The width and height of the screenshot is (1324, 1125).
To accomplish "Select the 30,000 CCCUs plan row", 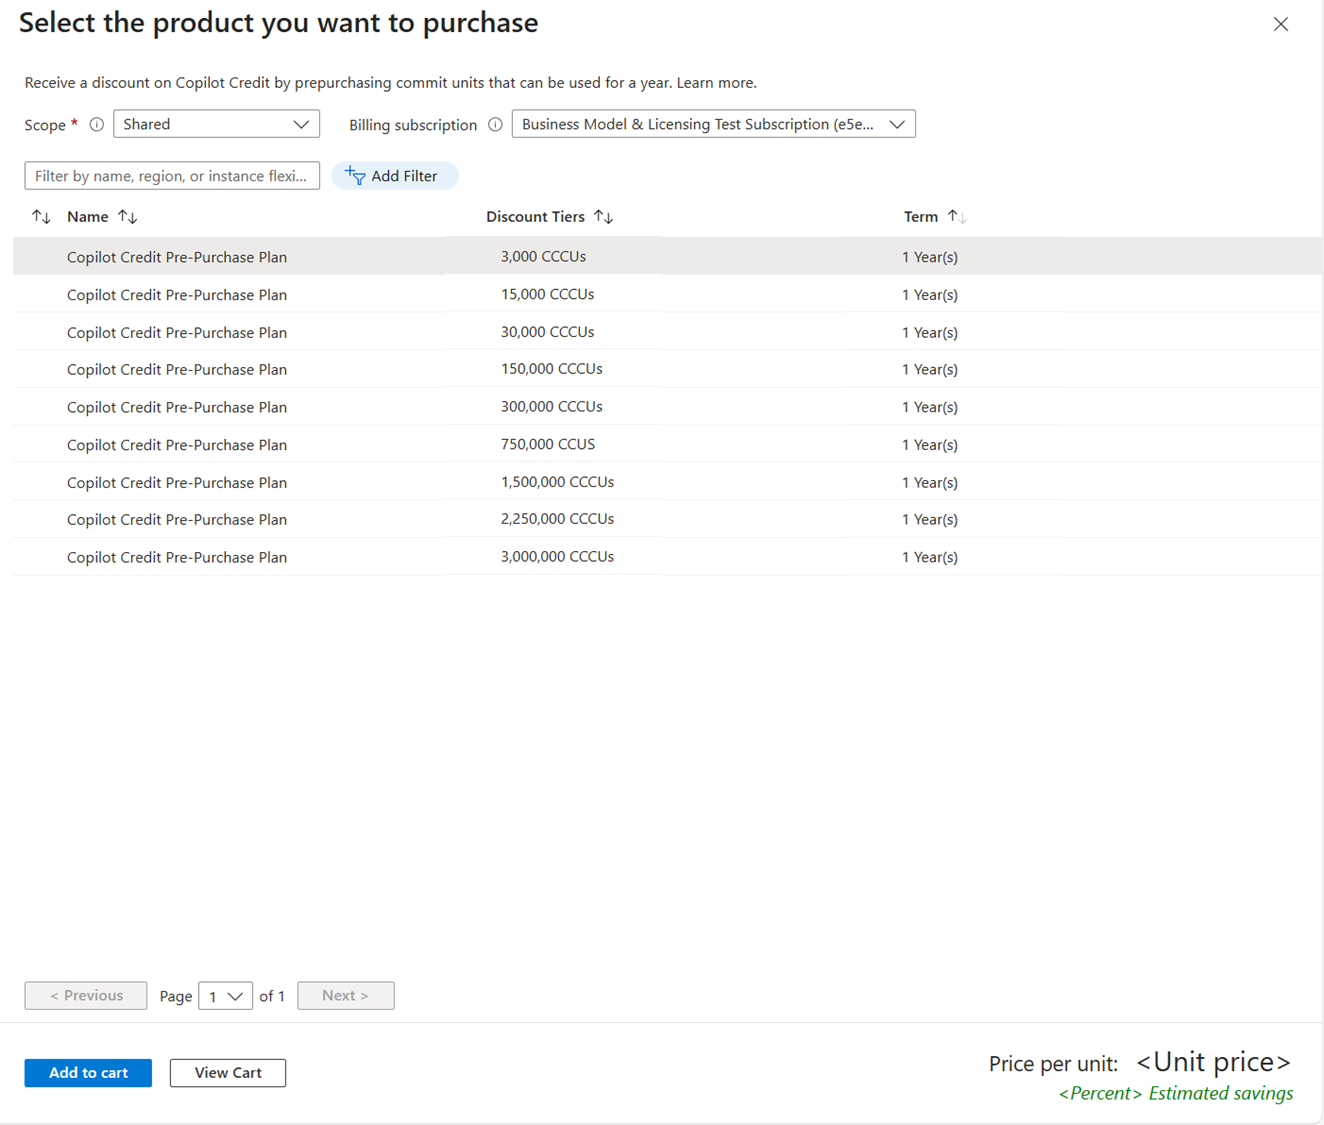I will tap(667, 332).
